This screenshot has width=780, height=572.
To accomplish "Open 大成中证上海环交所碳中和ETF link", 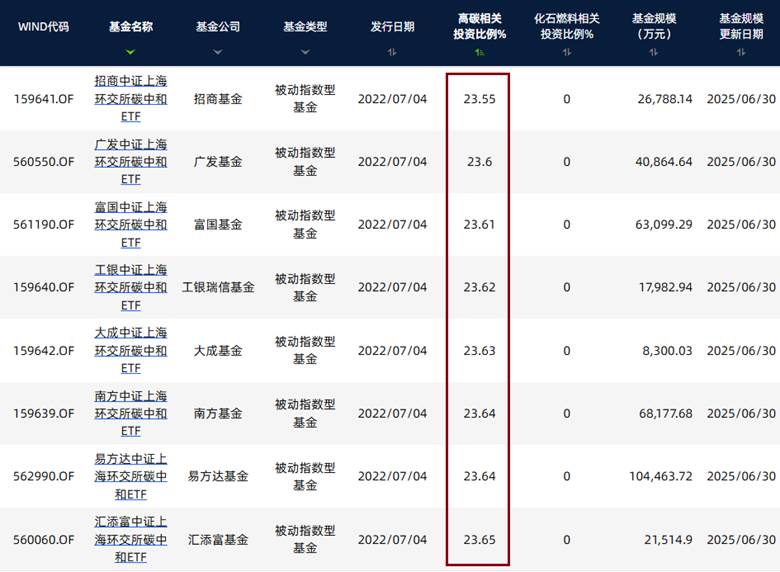I will [x=131, y=351].
